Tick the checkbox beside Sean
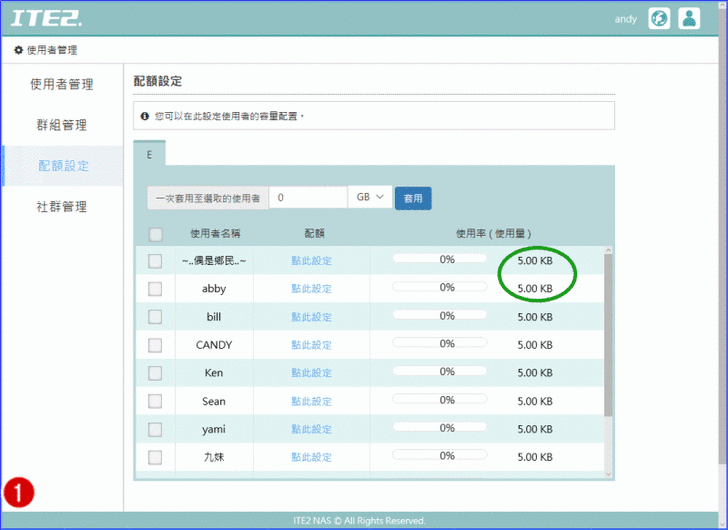728x530 pixels. click(155, 401)
